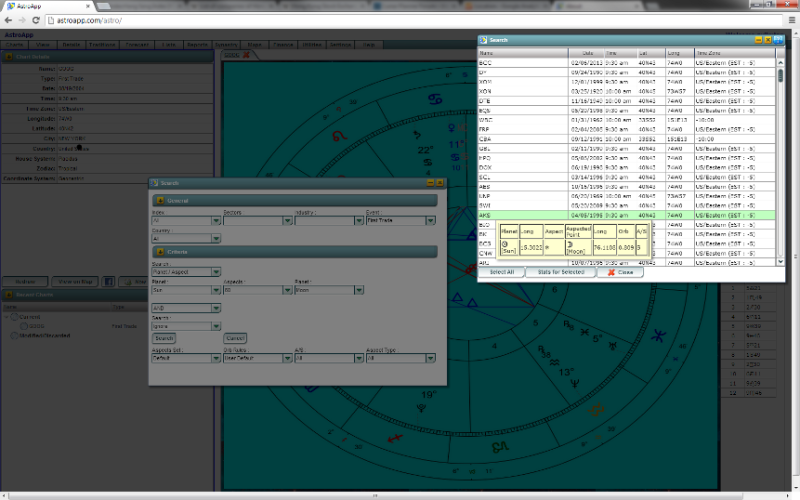Sort results by the Date column header
Screen dimensions: 800x500
pos(588,53)
